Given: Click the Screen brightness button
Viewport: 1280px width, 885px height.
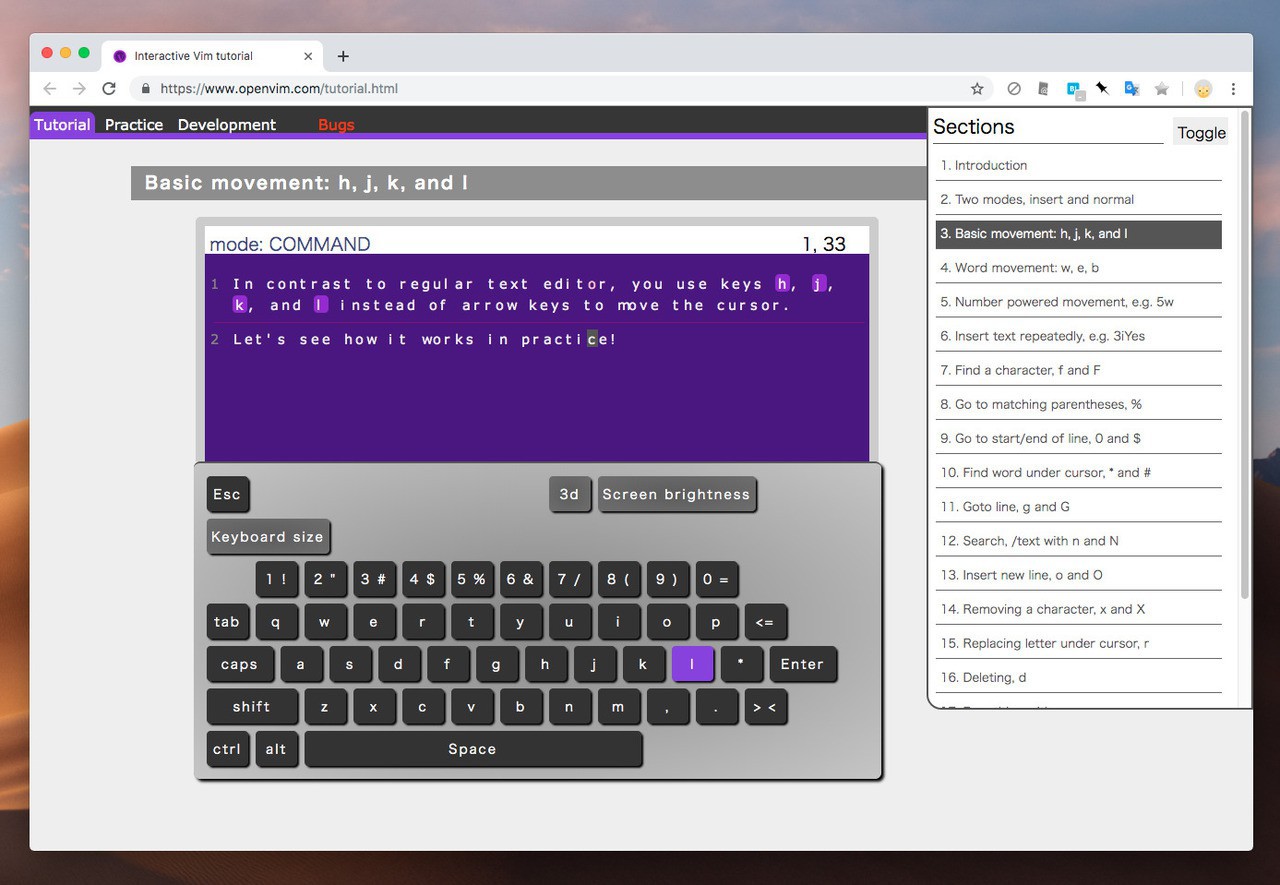Looking at the screenshot, I should [676, 494].
